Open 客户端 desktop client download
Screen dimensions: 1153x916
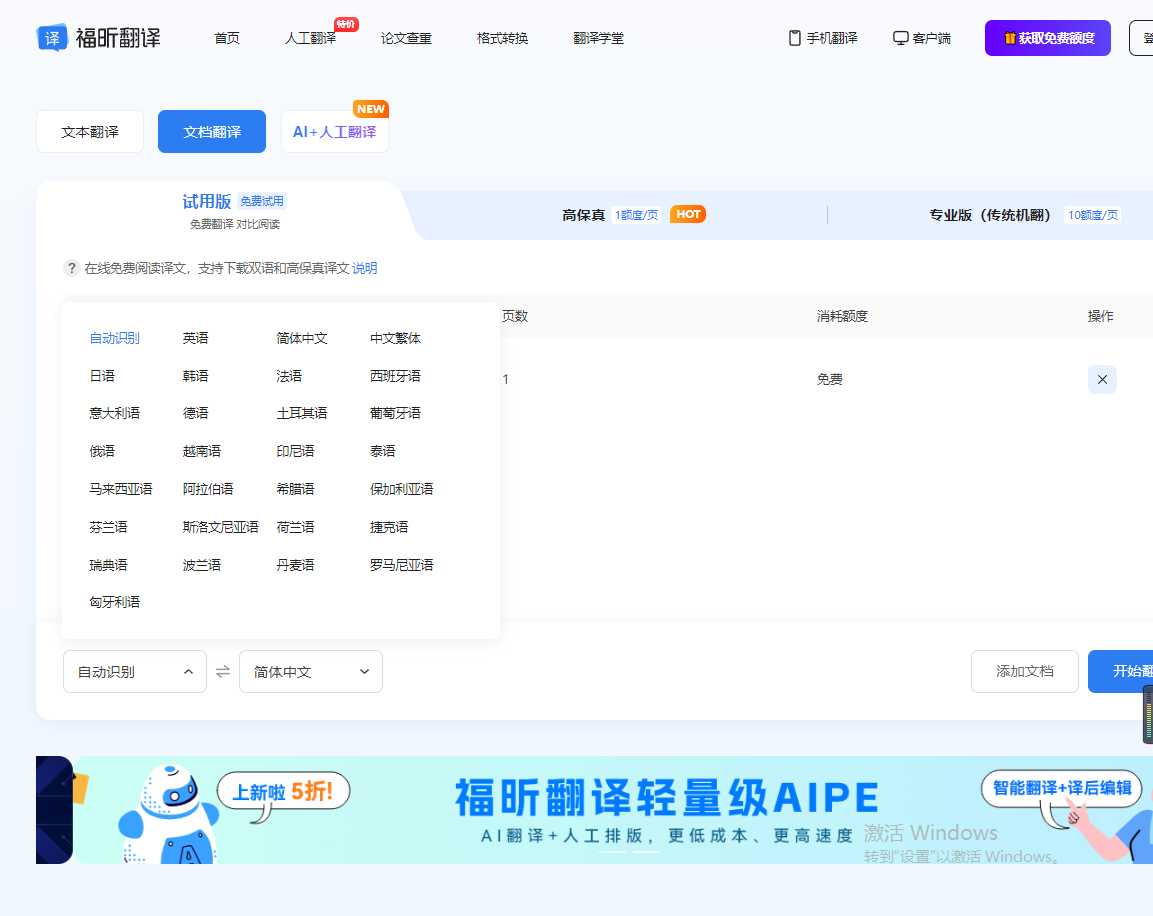[x=921, y=38]
